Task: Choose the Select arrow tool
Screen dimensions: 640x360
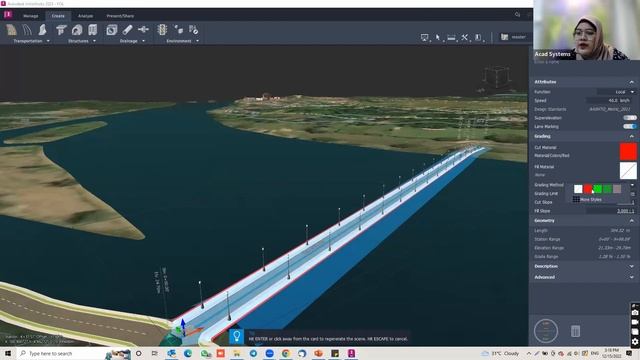Action: point(438,38)
